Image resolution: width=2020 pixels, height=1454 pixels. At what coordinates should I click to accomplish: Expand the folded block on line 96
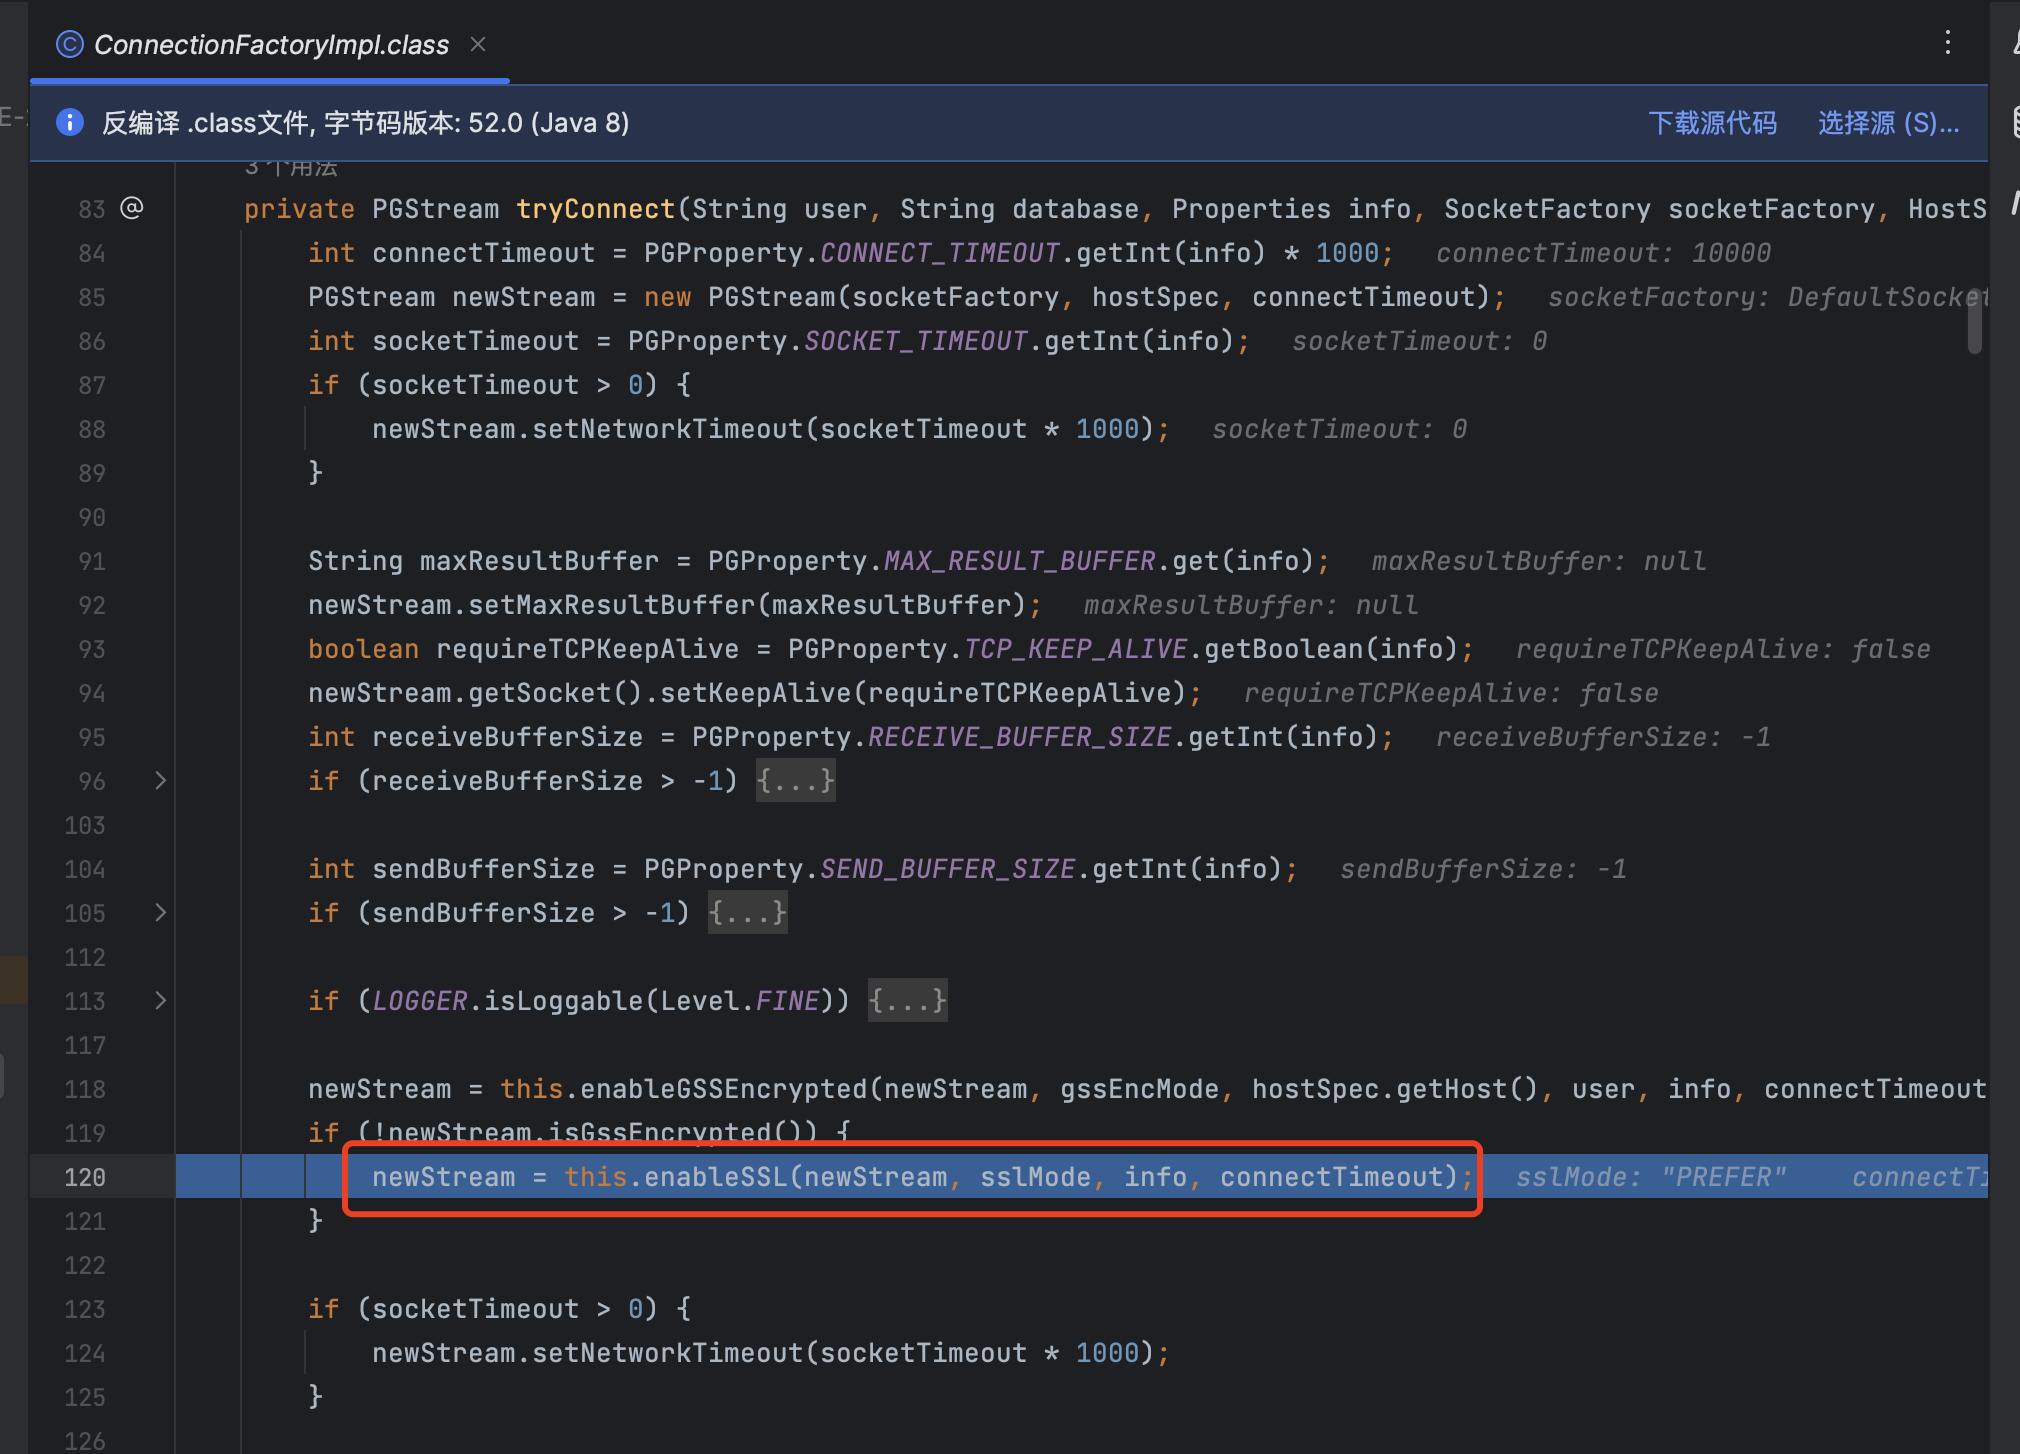point(160,781)
